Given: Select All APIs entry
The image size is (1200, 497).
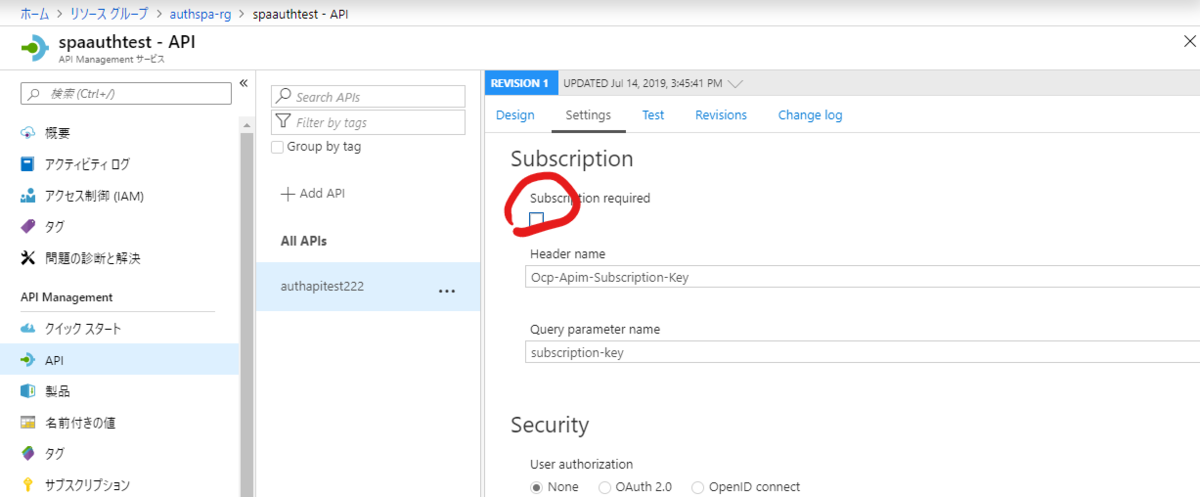Looking at the screenshot, I should coord(303,241).
